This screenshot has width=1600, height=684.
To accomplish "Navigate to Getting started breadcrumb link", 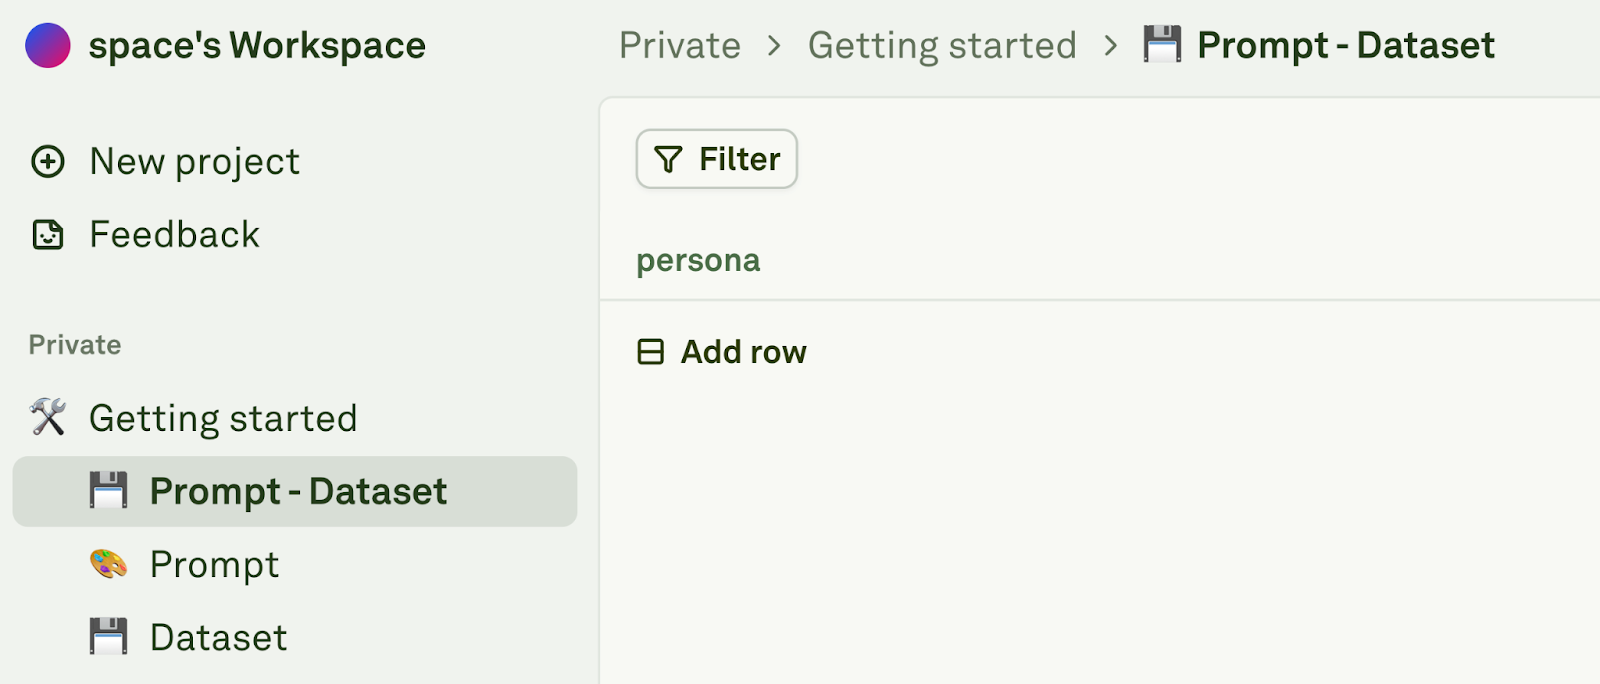I will coord(942,45).
